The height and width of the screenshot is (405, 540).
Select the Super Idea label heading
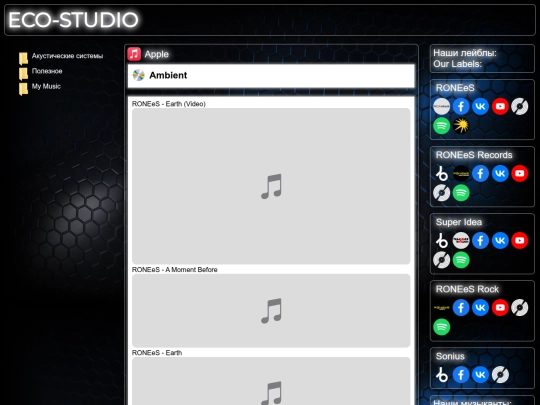point(459,222)
